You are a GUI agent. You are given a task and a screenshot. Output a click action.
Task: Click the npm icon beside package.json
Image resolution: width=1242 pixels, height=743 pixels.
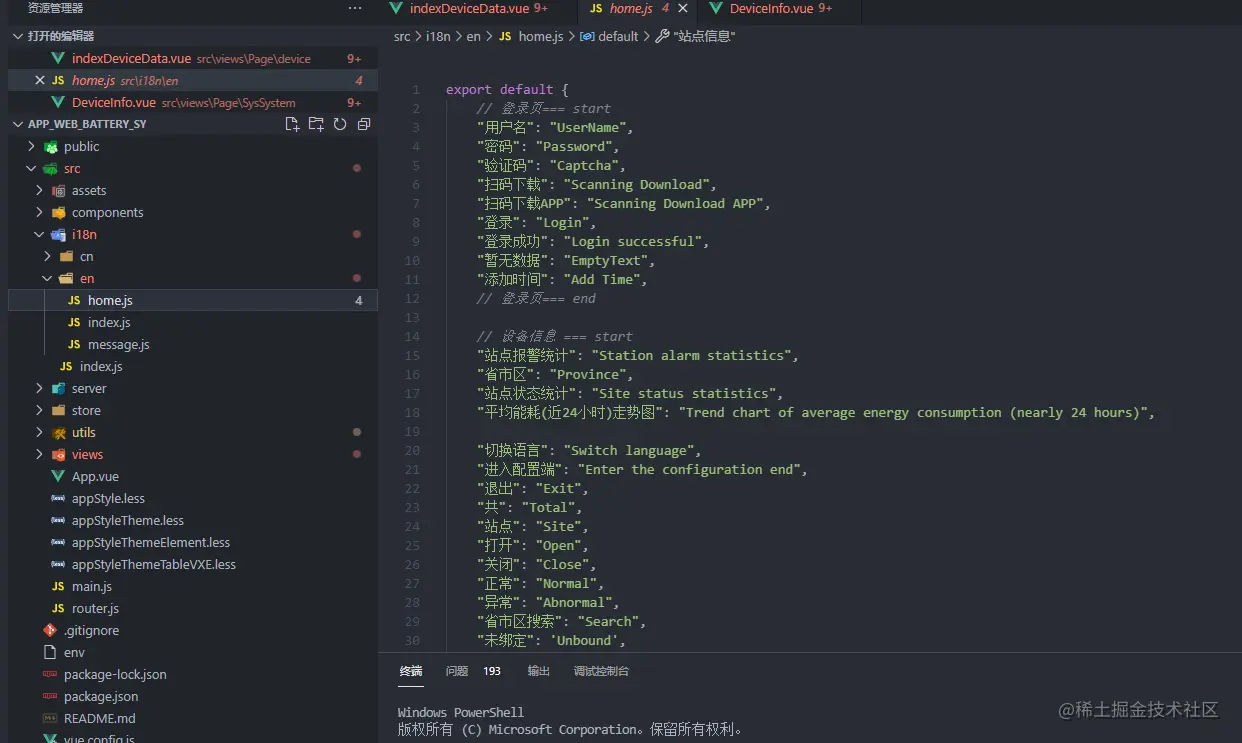[x=50, y=696]
